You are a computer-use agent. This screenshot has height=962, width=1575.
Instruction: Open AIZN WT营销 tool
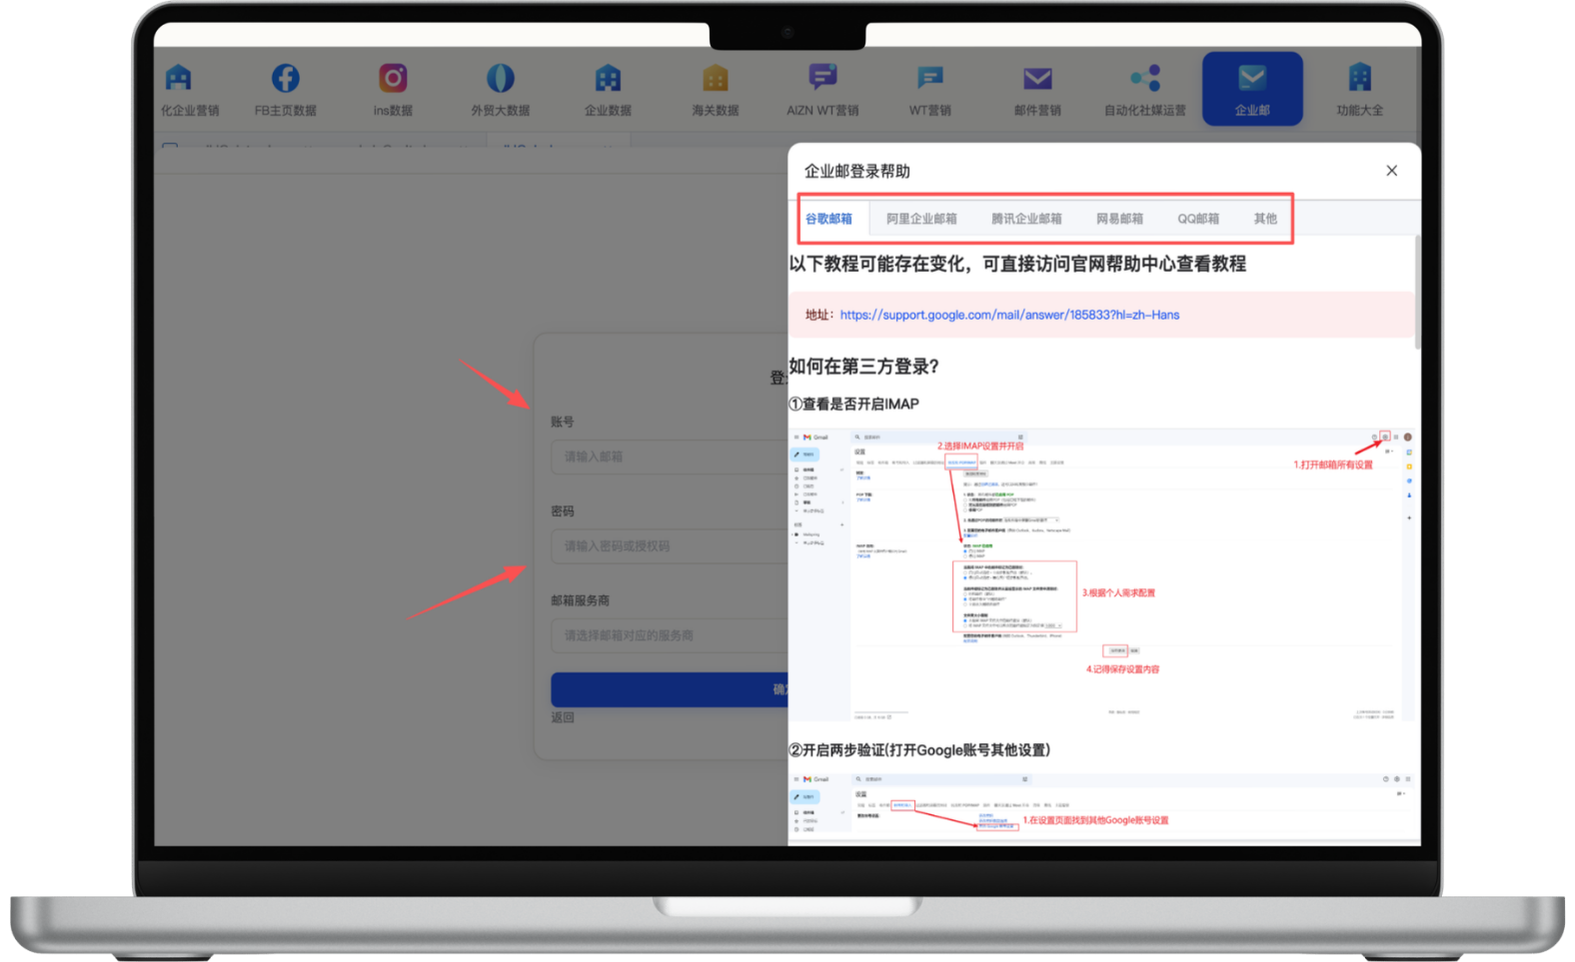coord(823,89)
